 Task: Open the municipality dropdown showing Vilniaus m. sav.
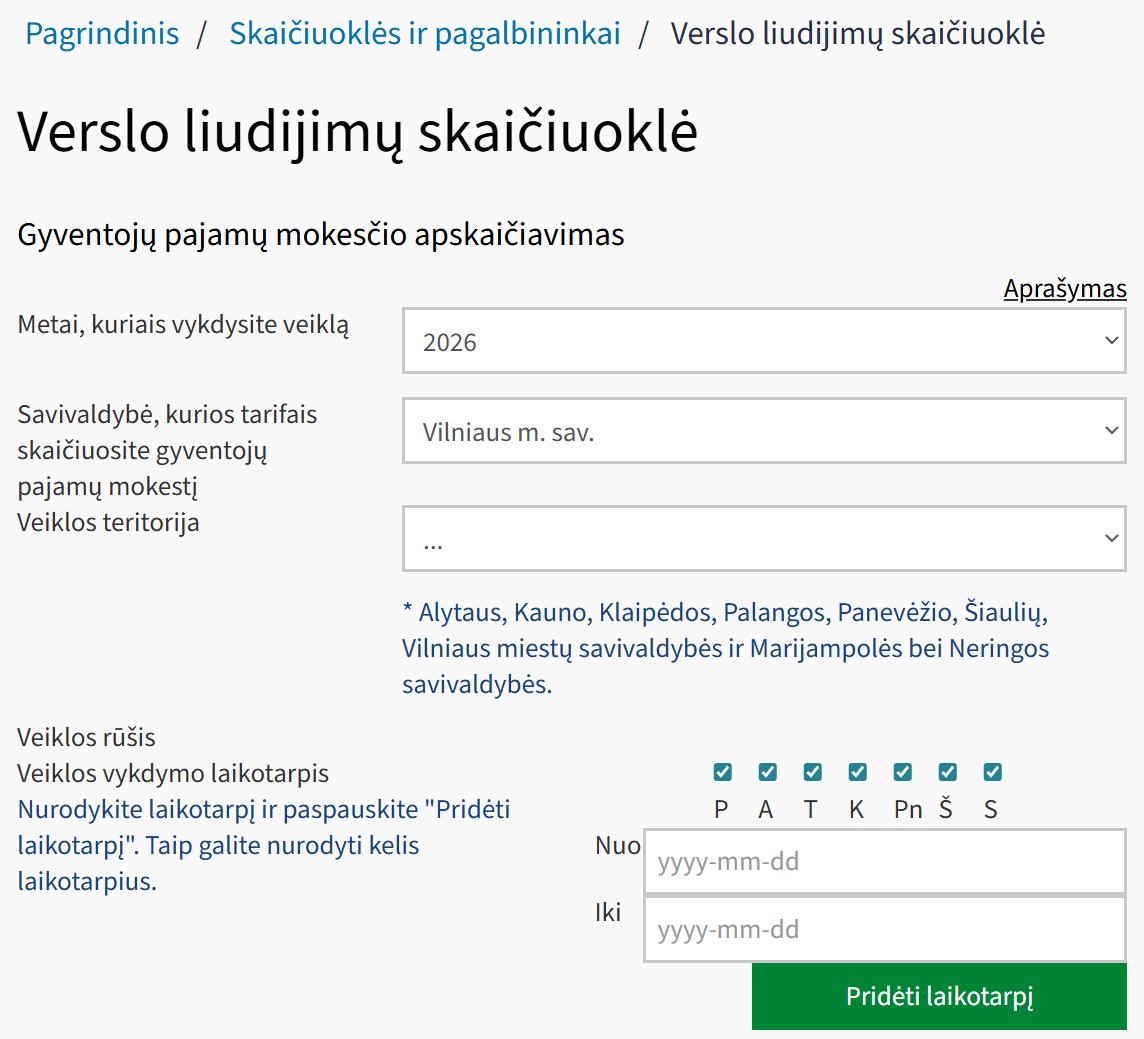[x=765, y=430]
